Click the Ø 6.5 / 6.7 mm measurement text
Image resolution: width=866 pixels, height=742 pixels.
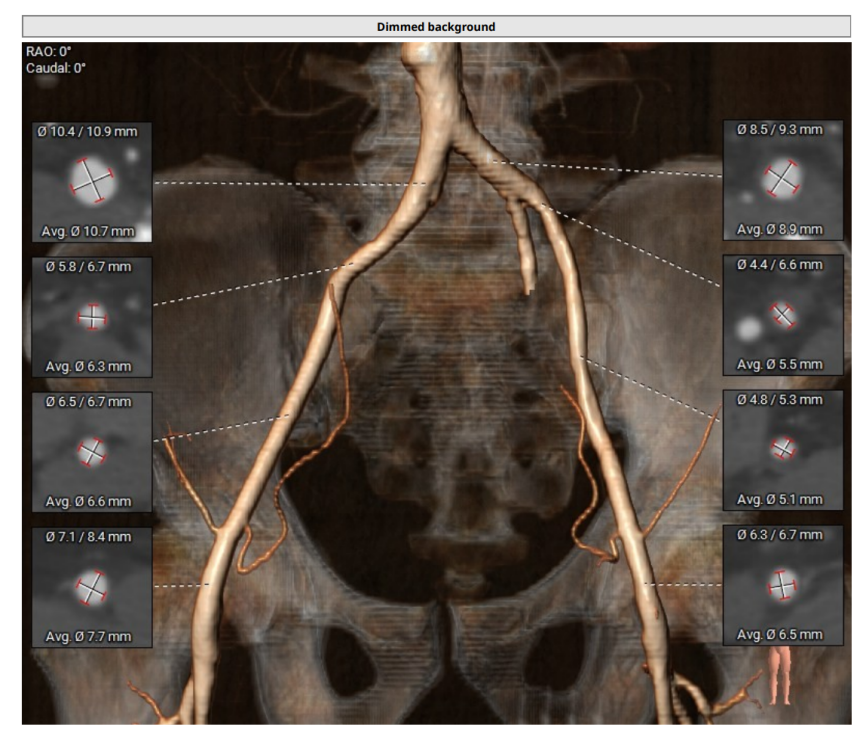(88, 402)
